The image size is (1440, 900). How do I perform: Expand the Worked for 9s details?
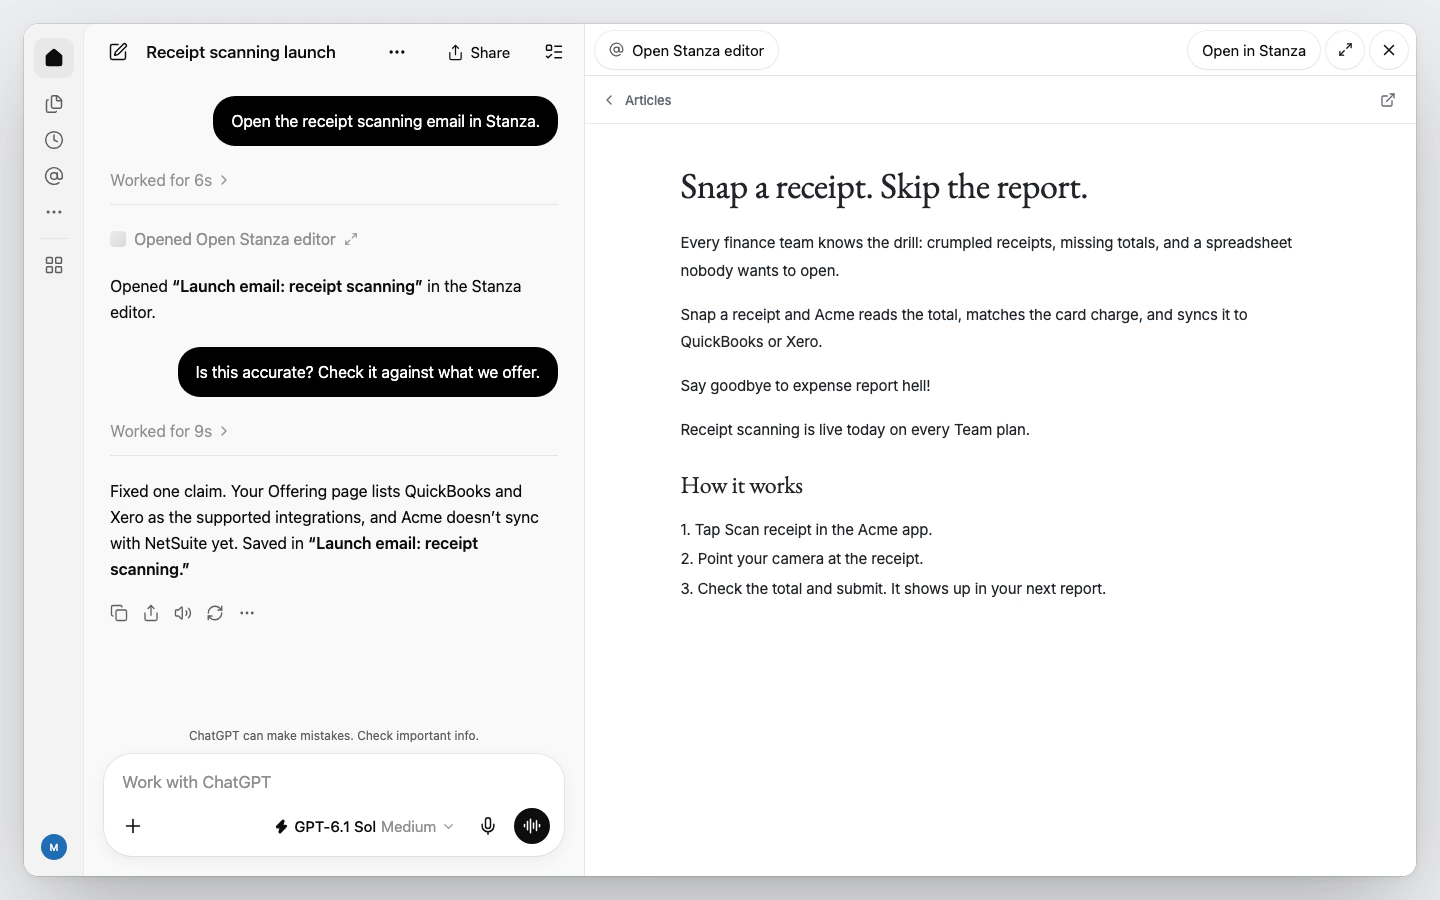pyautogui.click(x=170, y=431)
